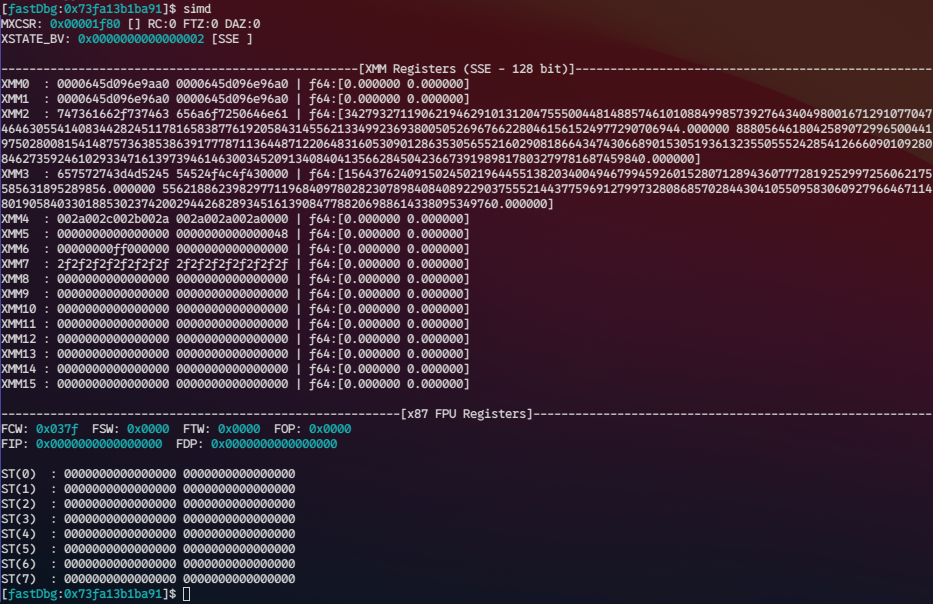Click the MXCSR value 0x00001f80
This screenshot has height=604, width=933.
pyautogui.click(x=84, y=24)
